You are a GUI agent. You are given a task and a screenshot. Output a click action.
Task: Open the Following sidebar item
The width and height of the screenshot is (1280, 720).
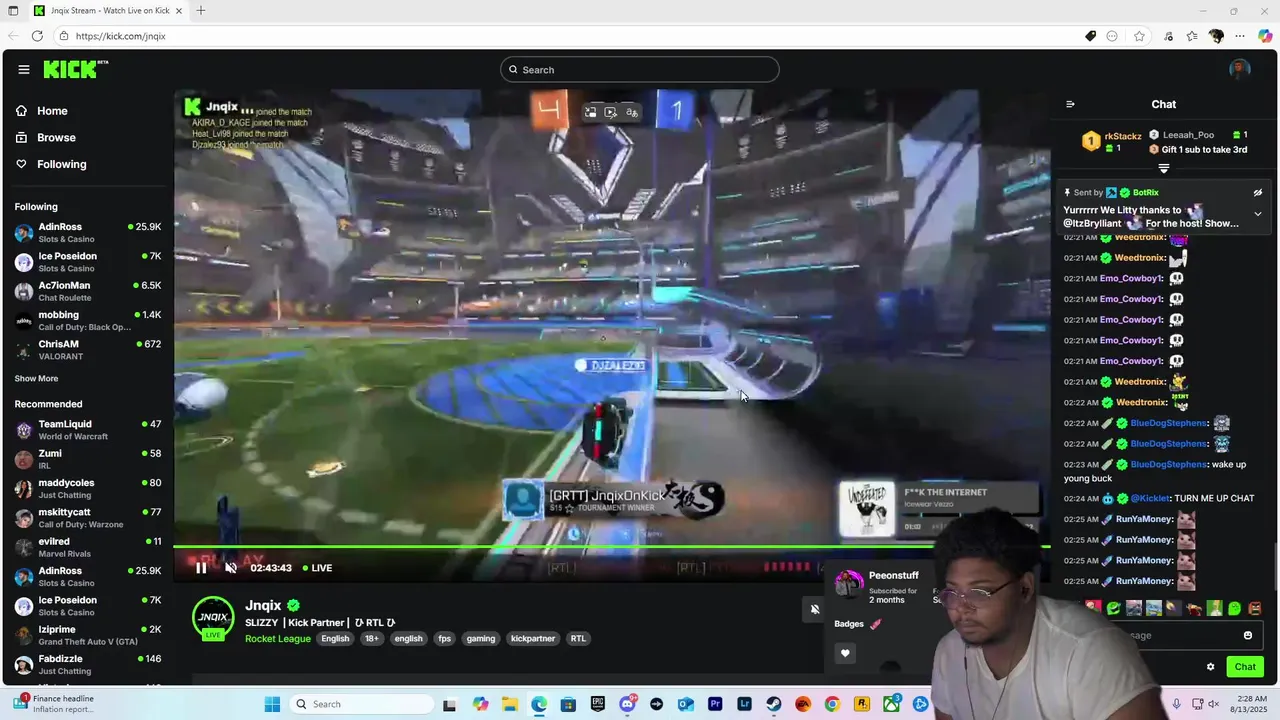coord(61,164)
